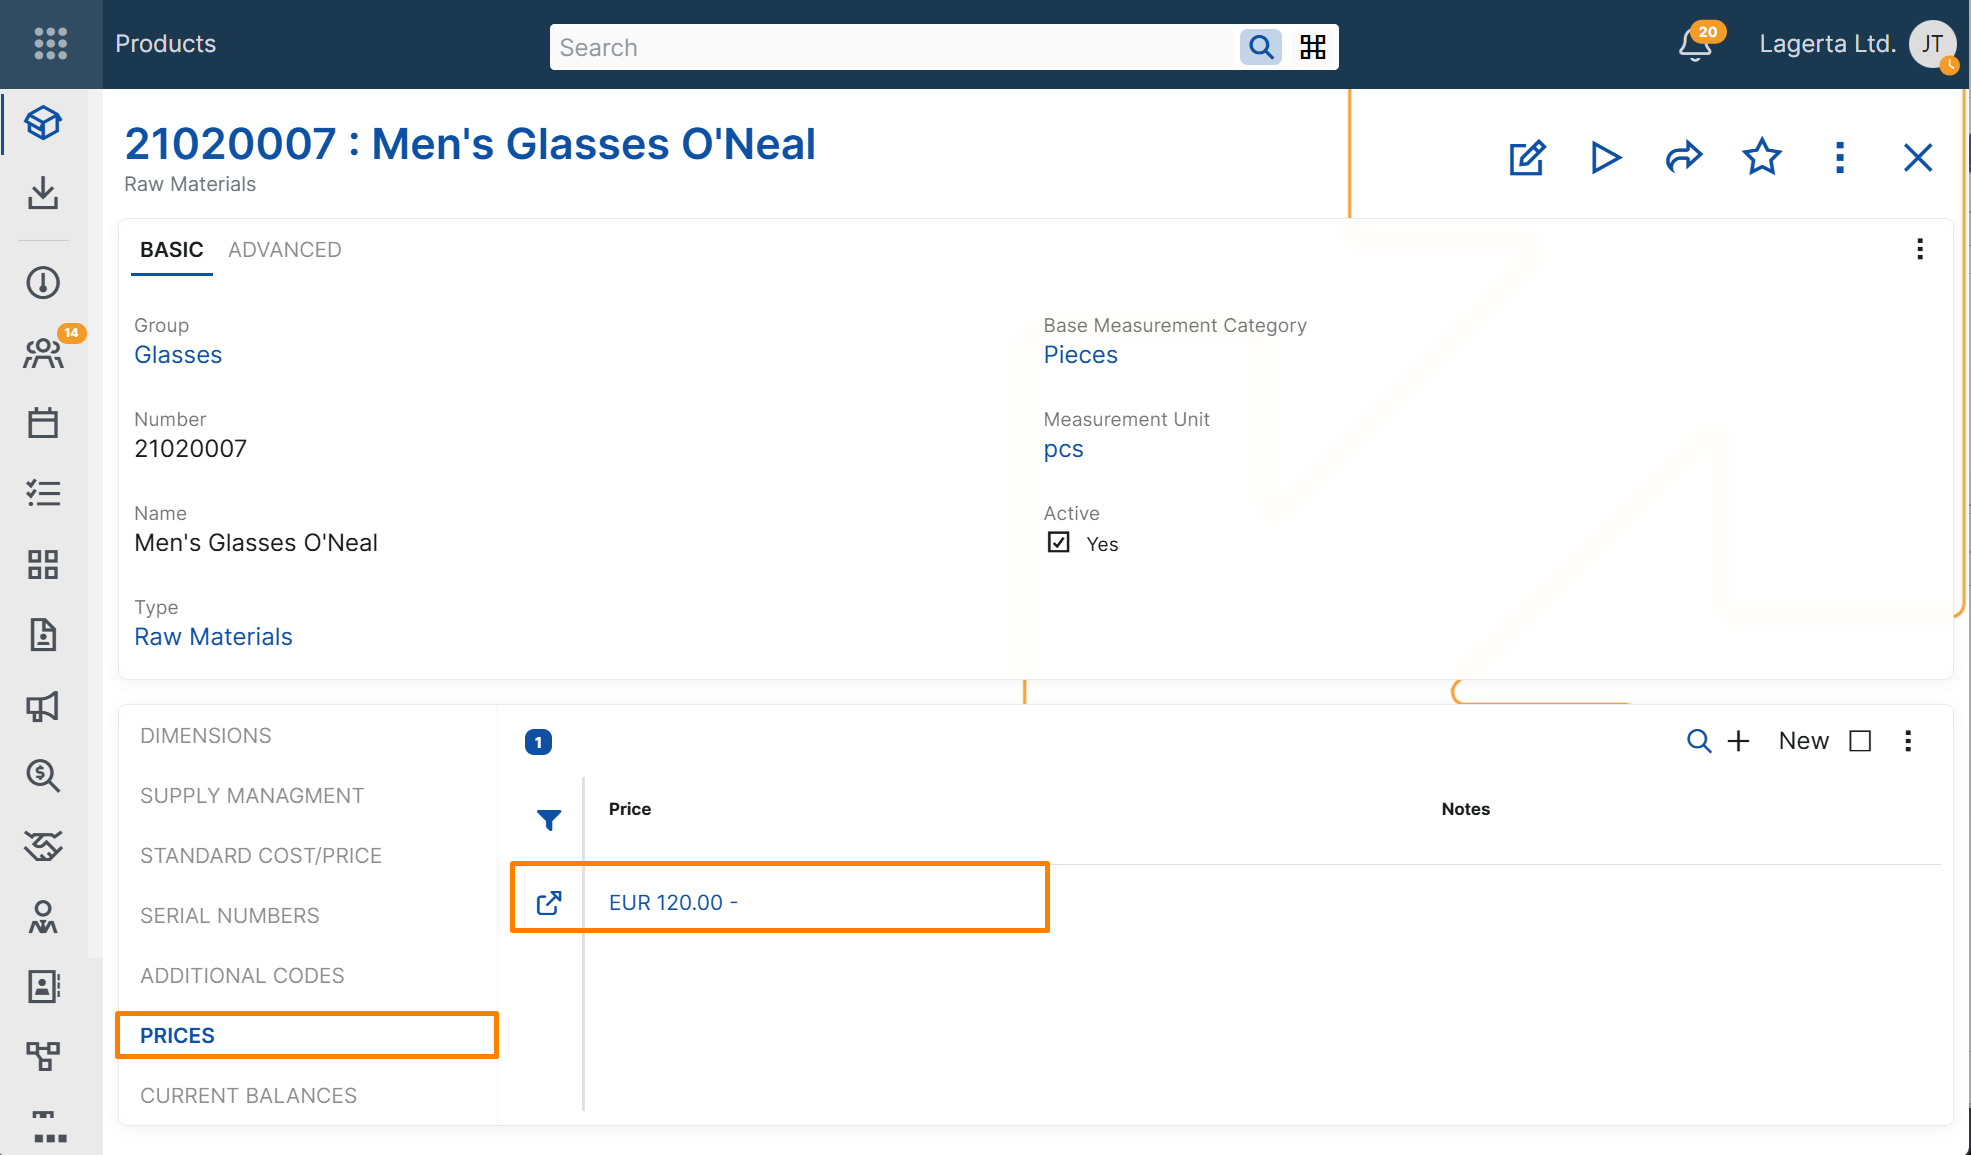
Task: Open the document sidebar icon
Action: click(x=43, y=635)
